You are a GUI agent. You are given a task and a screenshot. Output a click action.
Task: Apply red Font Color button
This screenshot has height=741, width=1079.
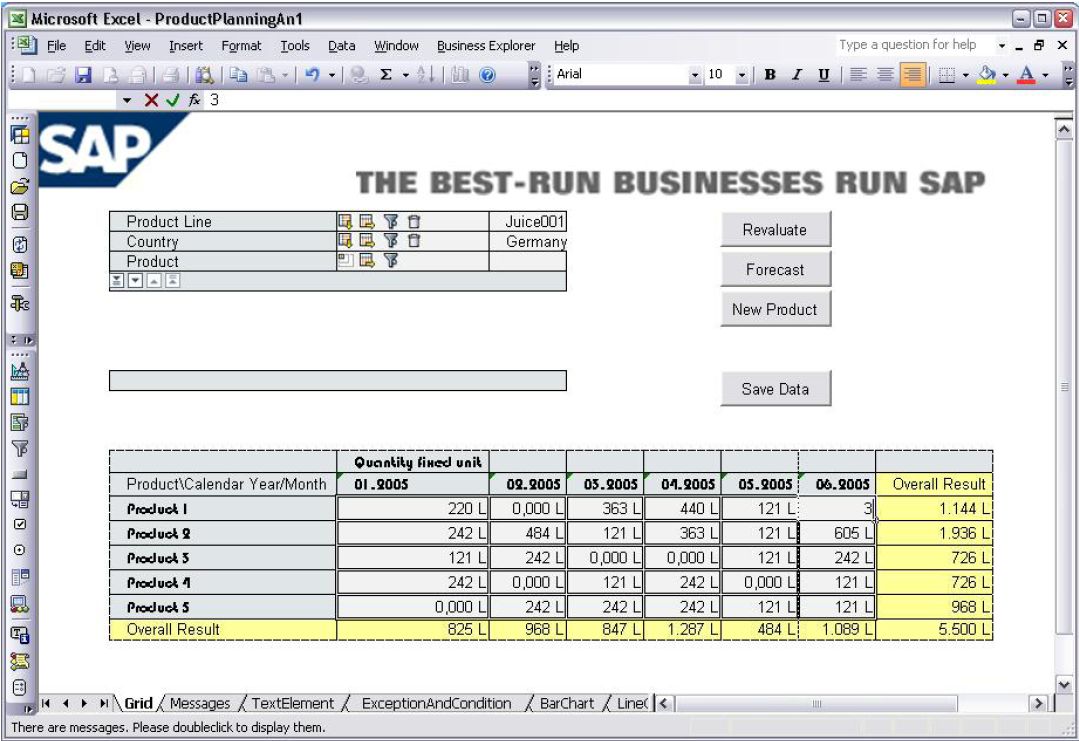click(1026, 74)
